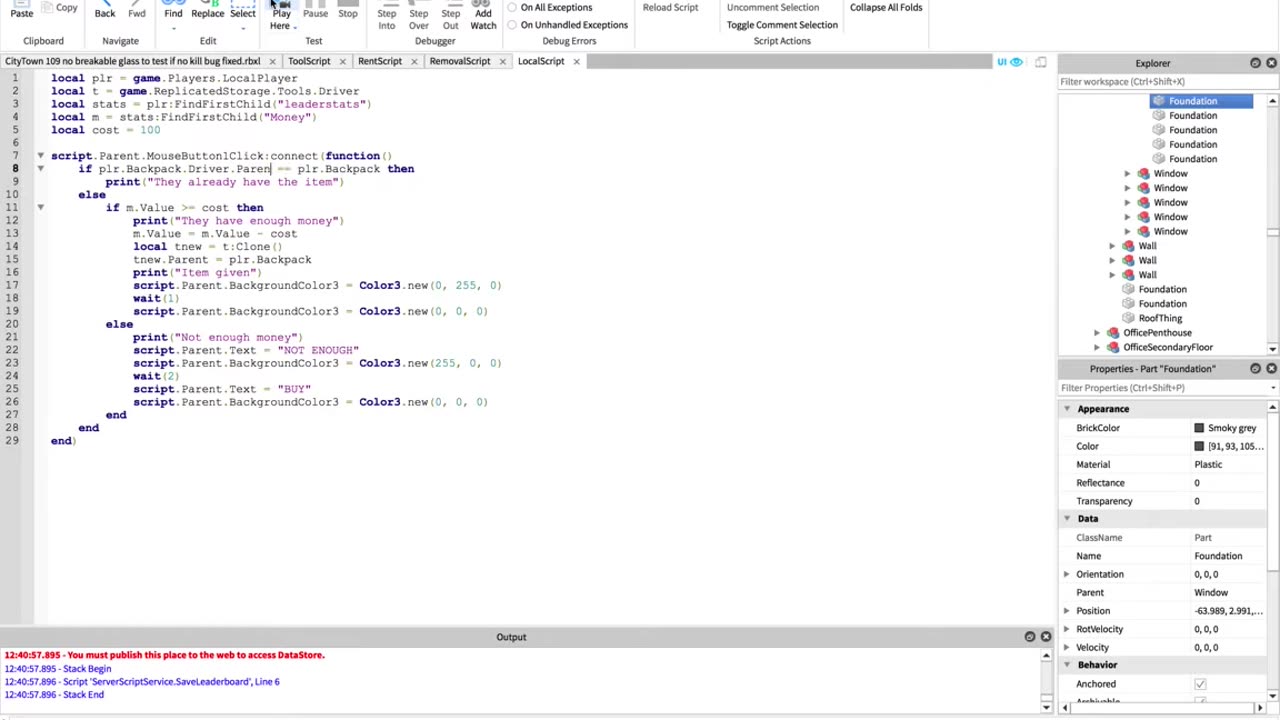Image resolution: width=1280 pixels, height=720 pixels.
Task: Click the Explorer scrollbar down arrow
Action: (x=1272, y=348)
